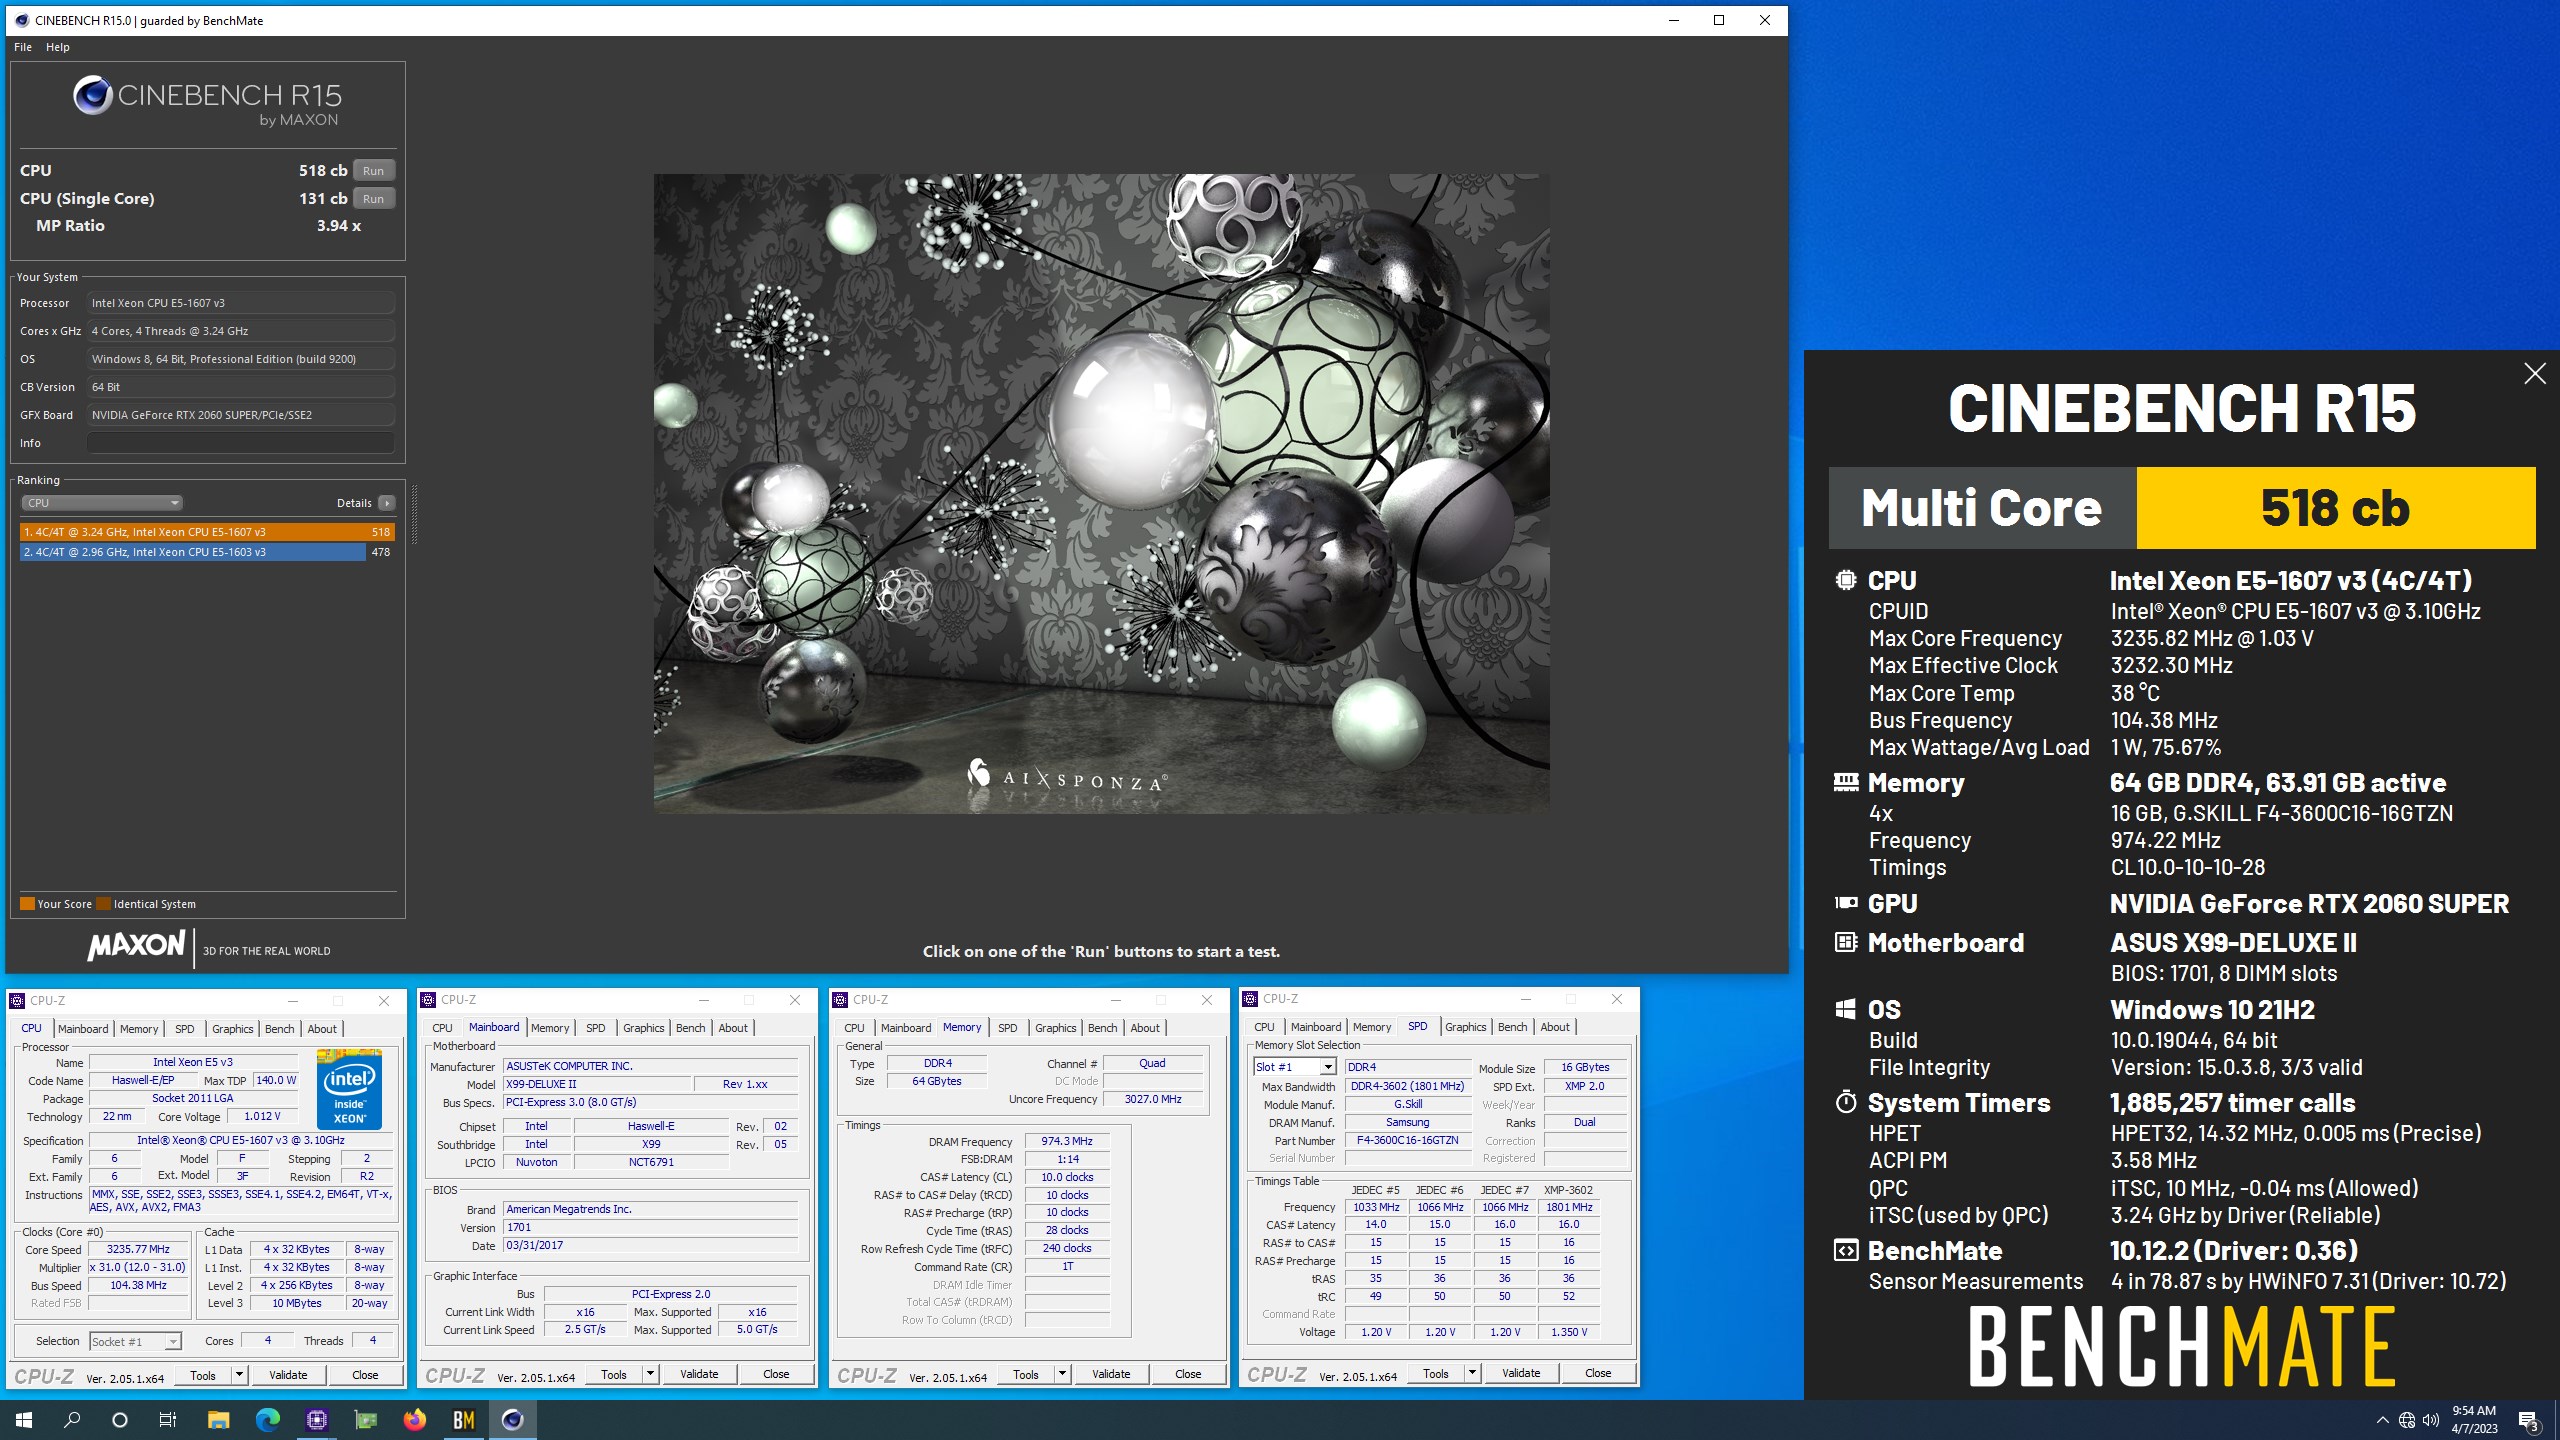
Task: Open Graphics tab in Mainboard CPU-Z window
Action: coord(643,1028)
